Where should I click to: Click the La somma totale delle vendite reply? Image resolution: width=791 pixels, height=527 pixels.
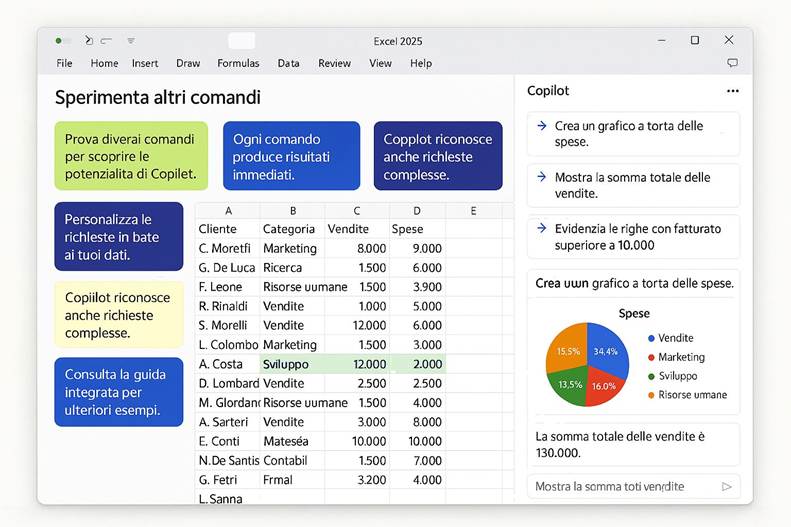tap(633, 444)
